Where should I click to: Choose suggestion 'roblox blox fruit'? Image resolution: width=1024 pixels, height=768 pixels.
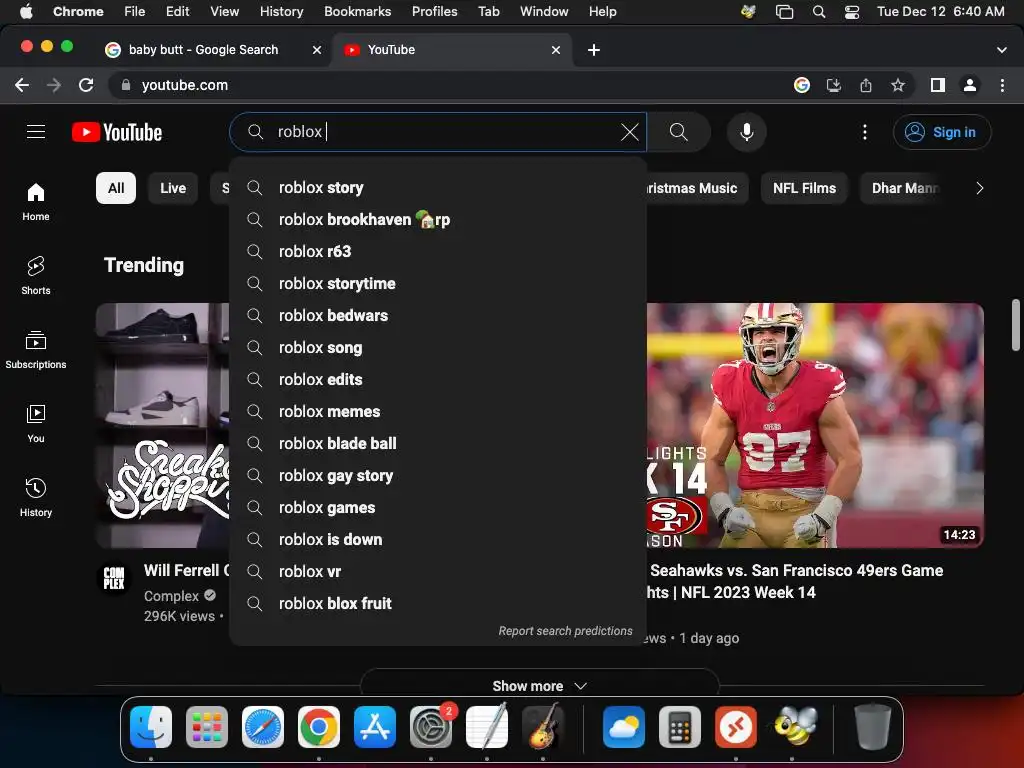point(438,603)
